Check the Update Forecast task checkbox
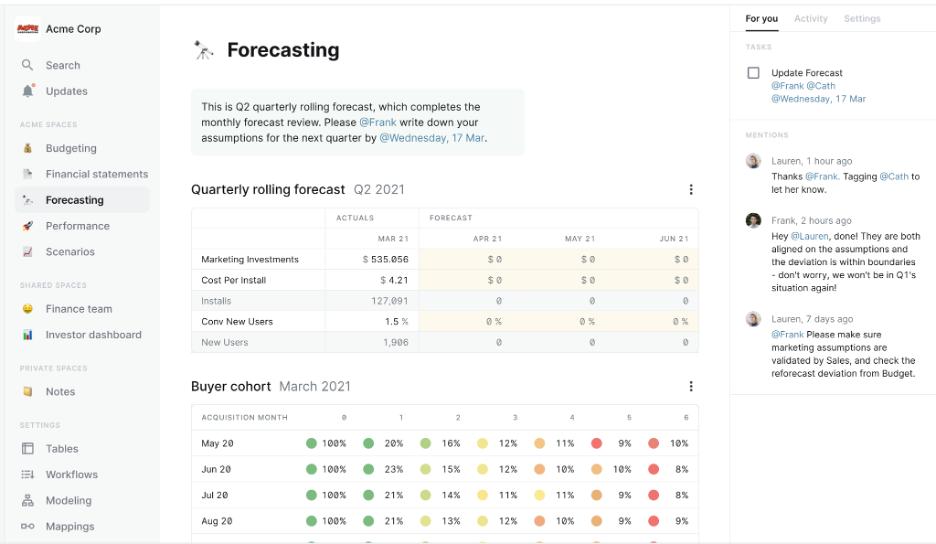 pos(753,73)
